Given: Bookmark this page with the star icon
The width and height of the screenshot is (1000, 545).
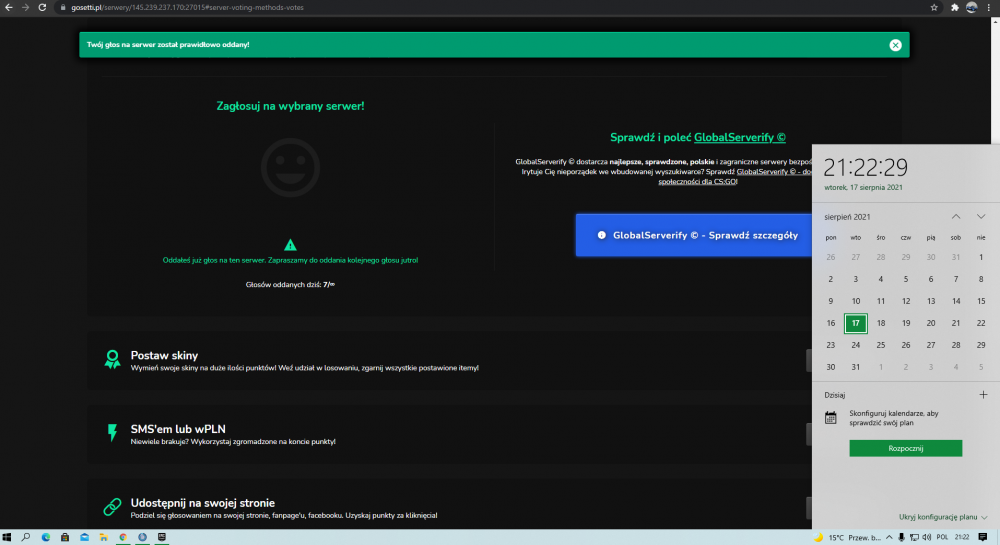Looking at the screenshot, I should tap(934, 8).
